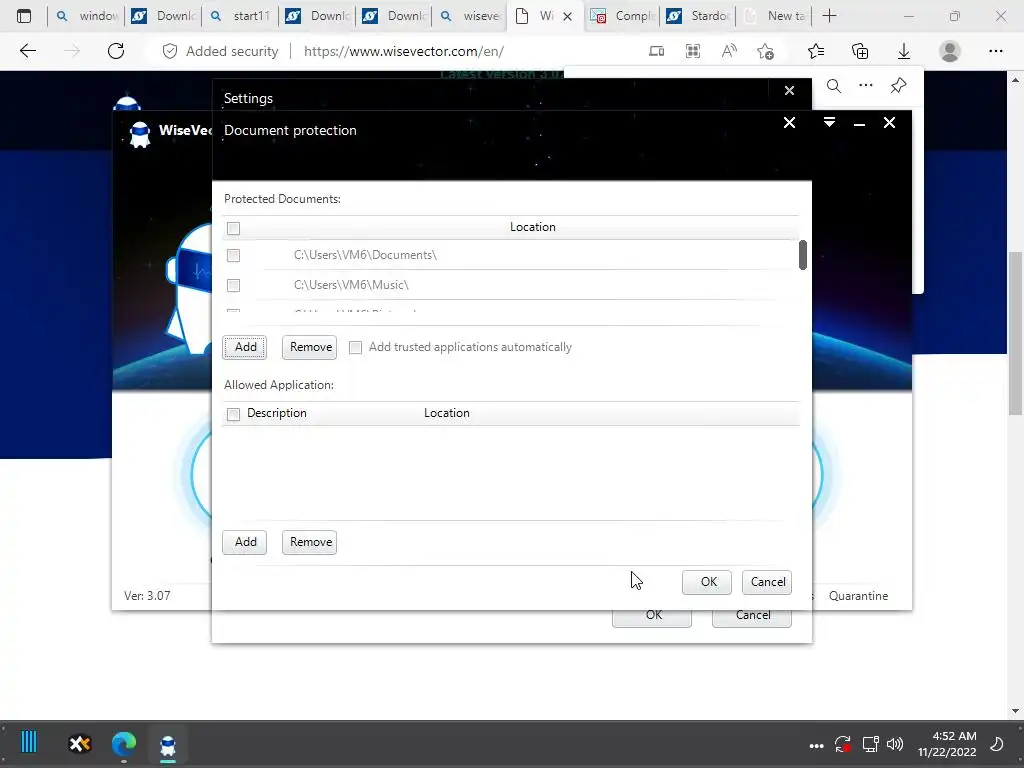Viewport: 1024px width, 768px height.
Task: Click the Description column header
Action: tap(277, 413)
